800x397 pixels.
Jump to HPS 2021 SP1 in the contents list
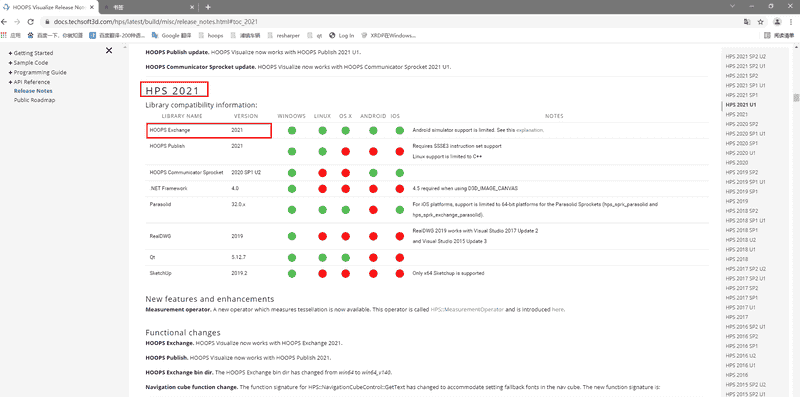741,95
